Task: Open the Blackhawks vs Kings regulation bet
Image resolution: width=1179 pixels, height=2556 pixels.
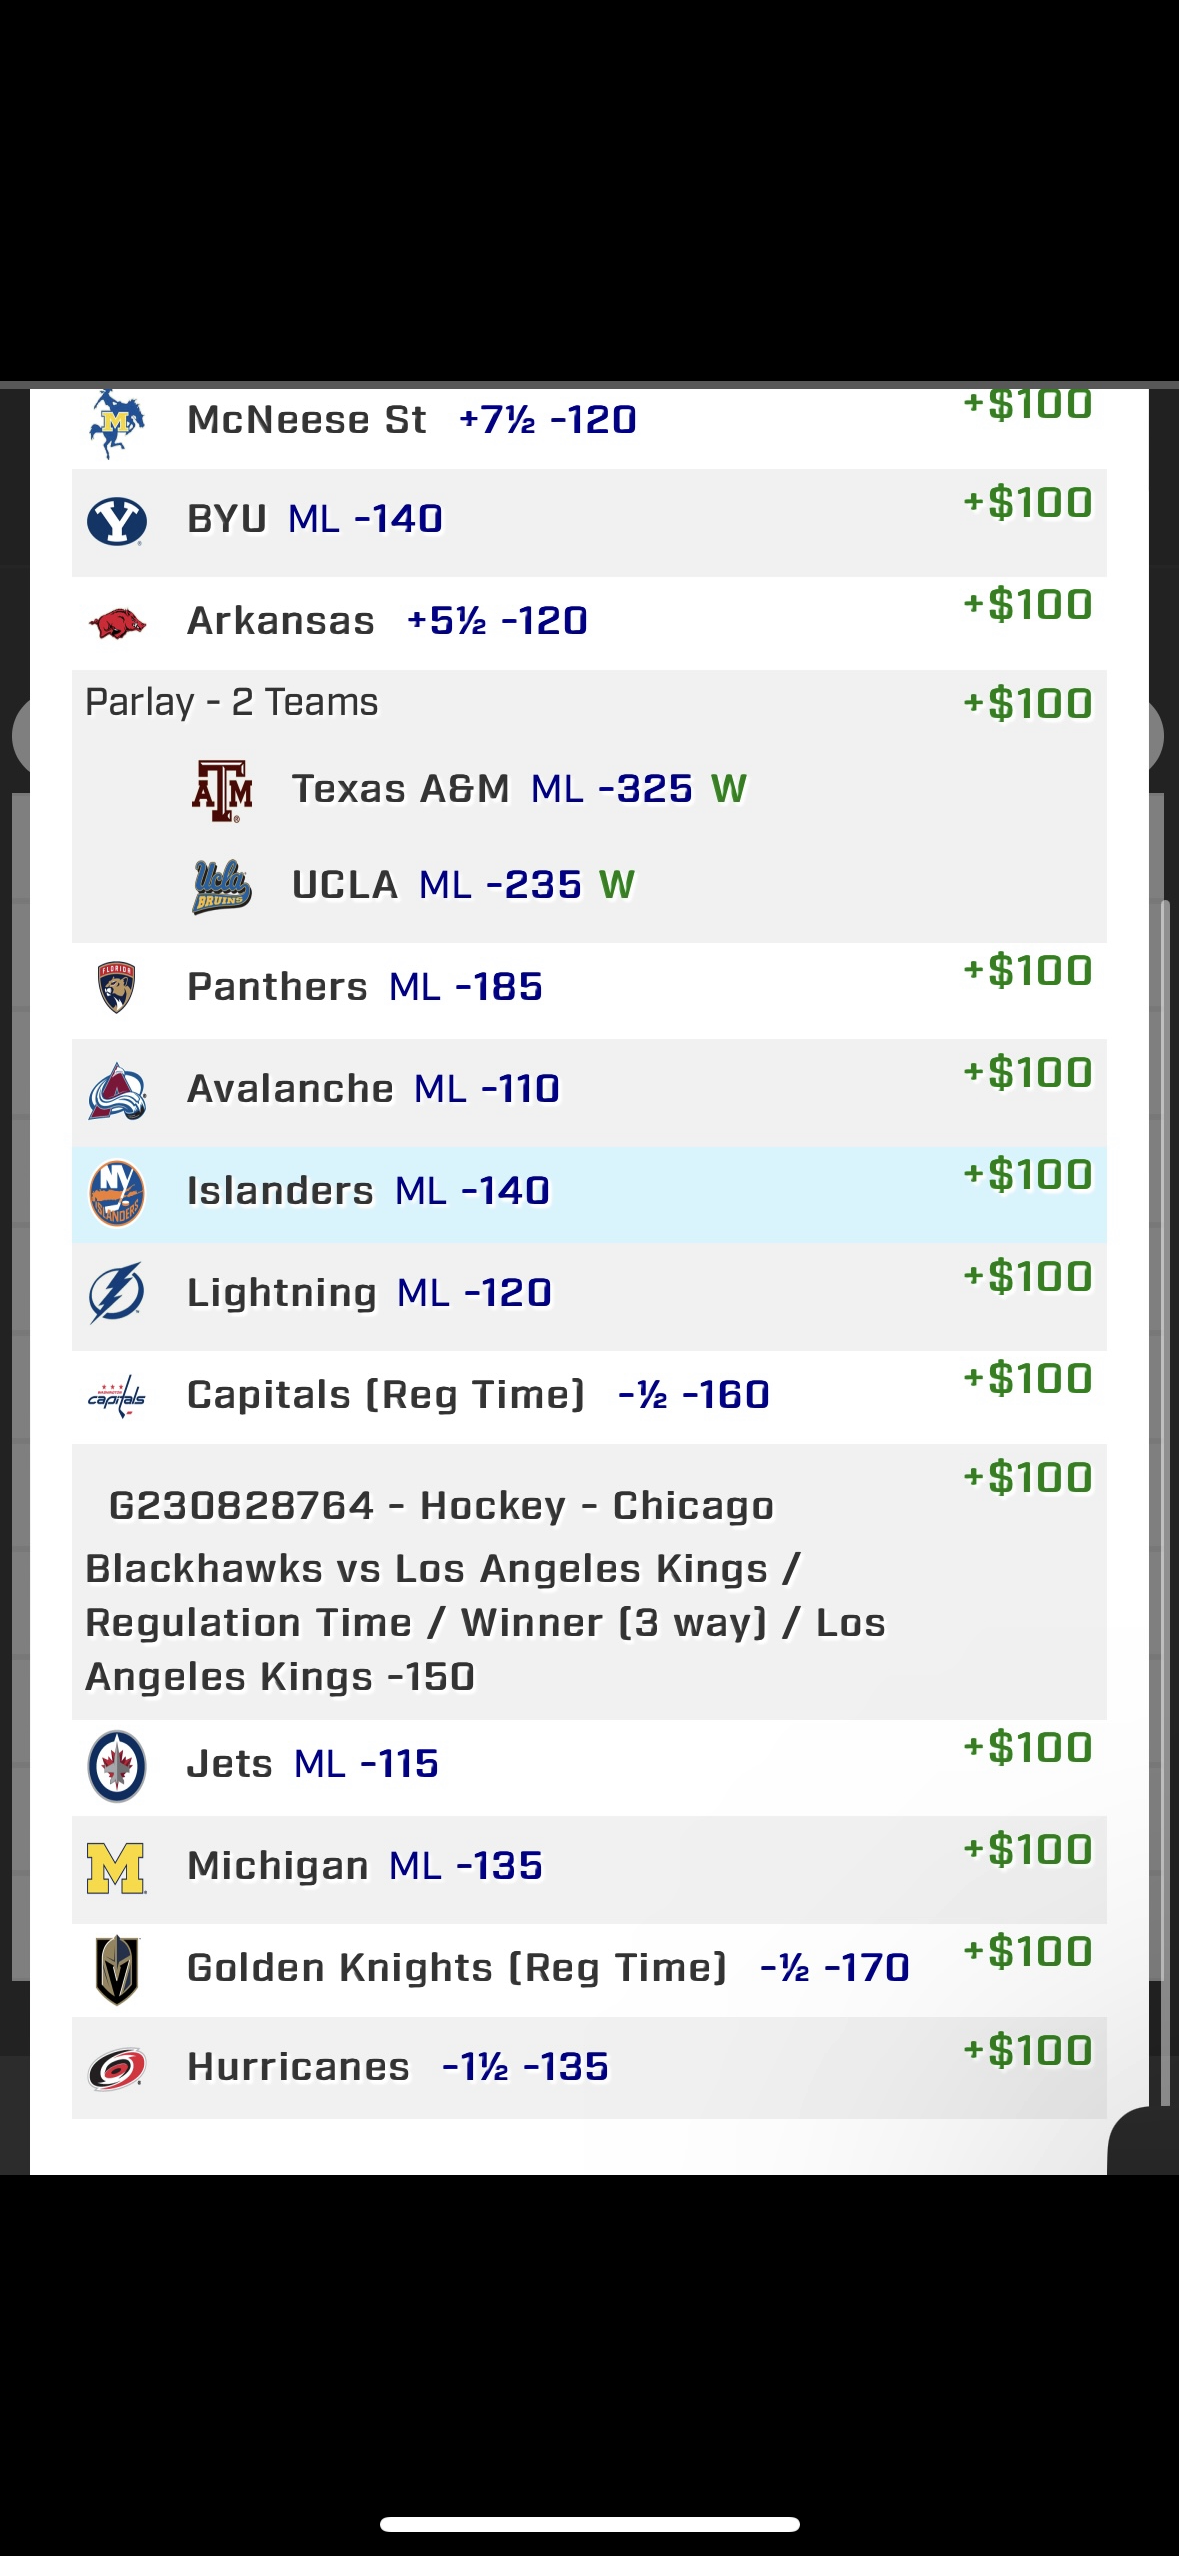Action: coord(589,1582)
